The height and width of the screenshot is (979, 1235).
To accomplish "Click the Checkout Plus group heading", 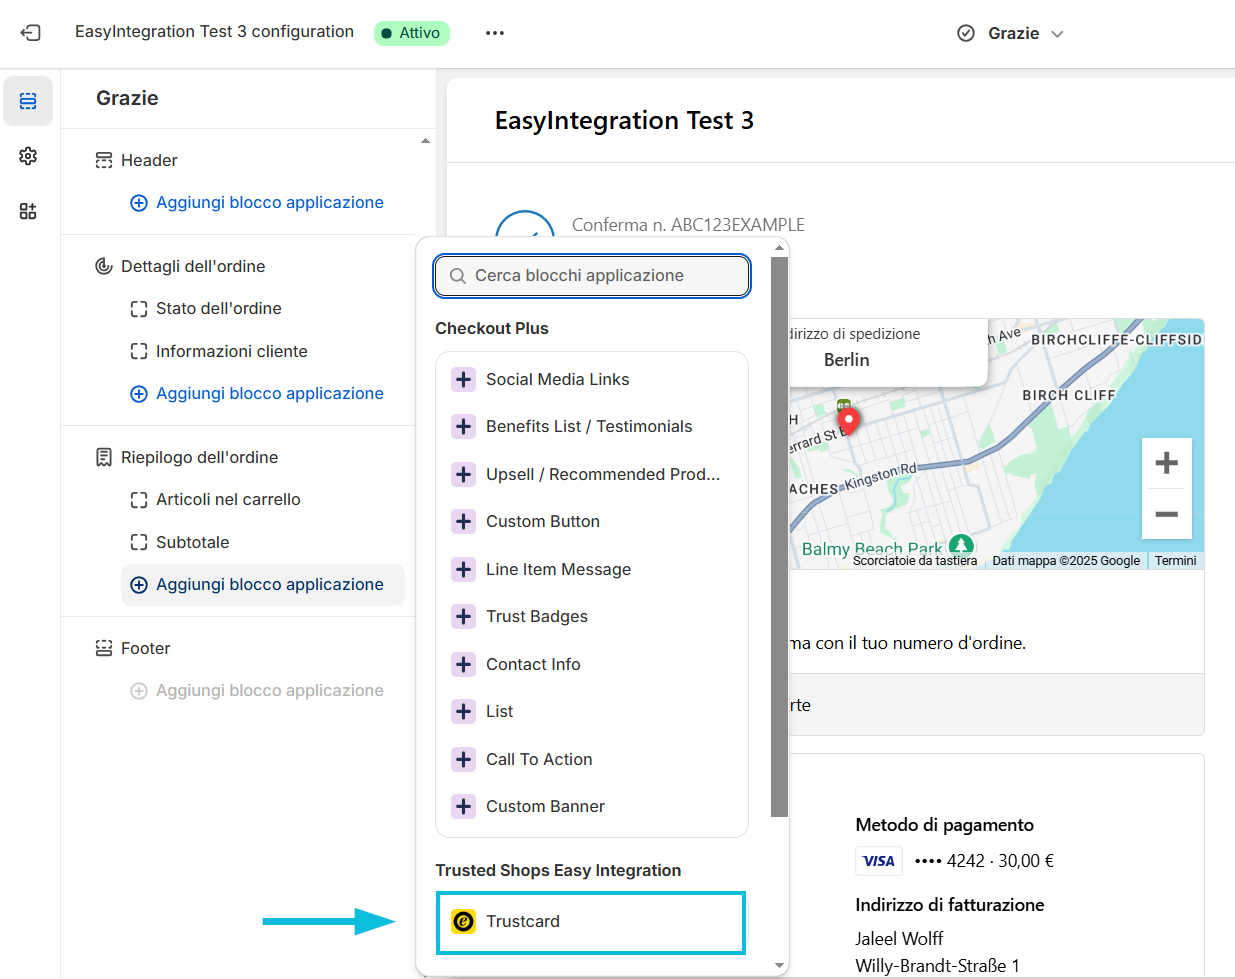I will click(x=492, y=328).
